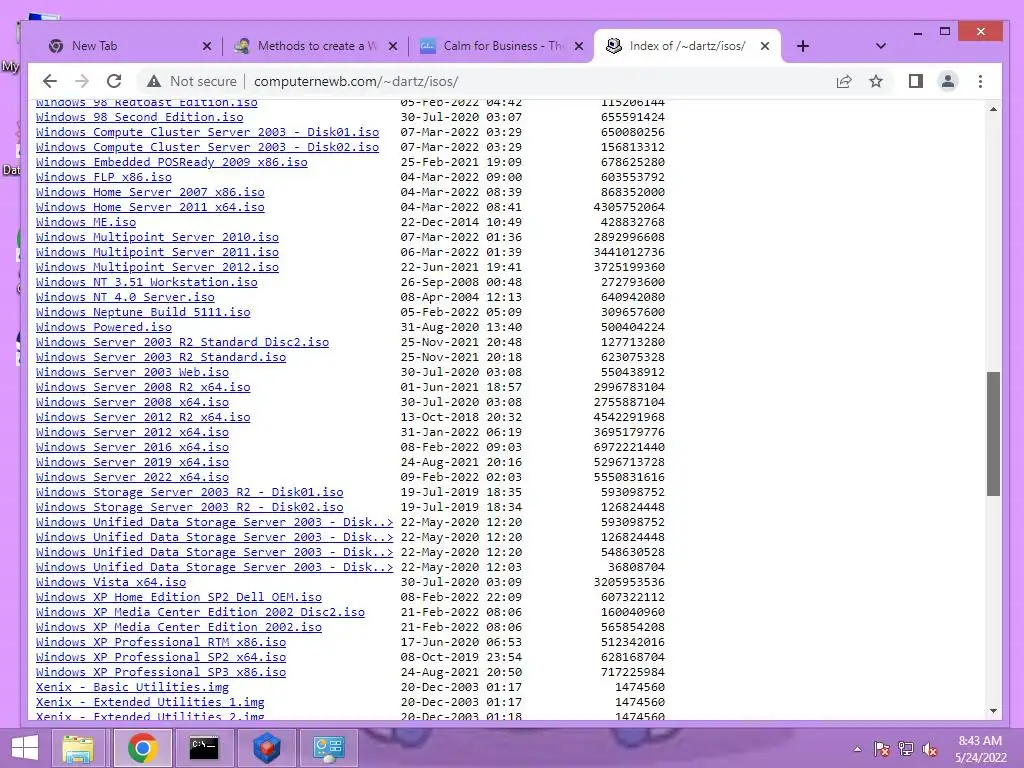Click the file size 6972221440
The width and height of the screenshot is (1024, 768).
[630, 447]
